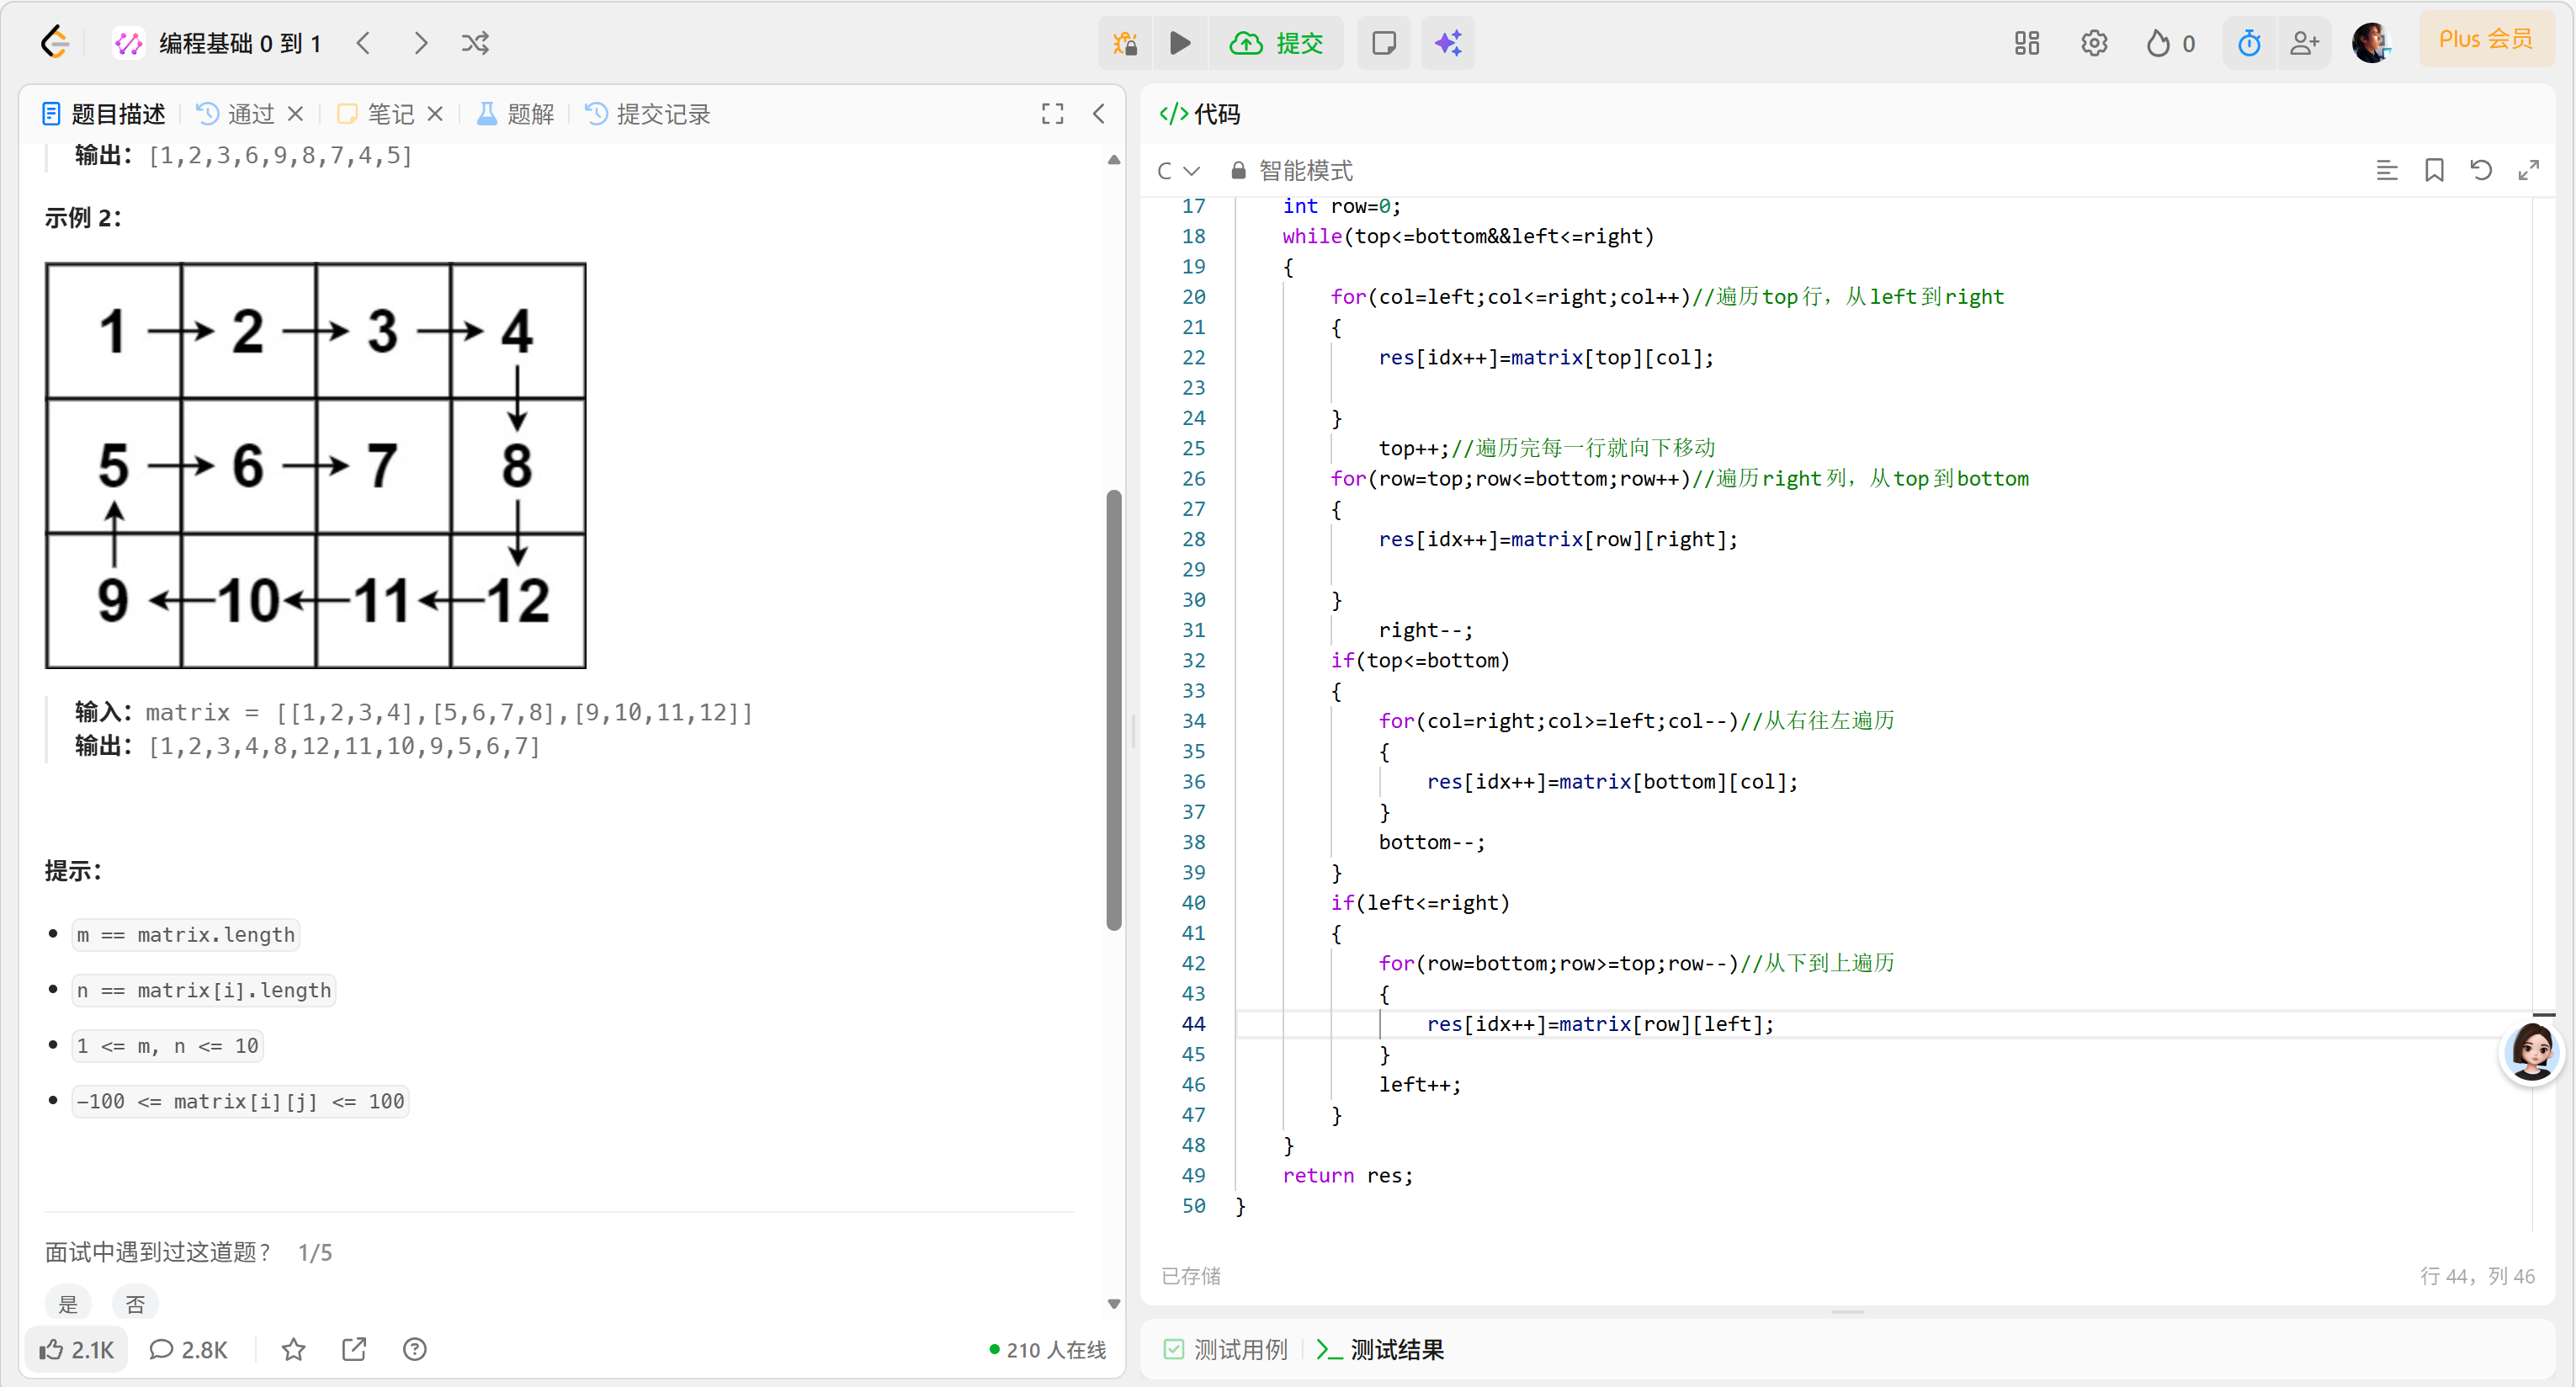Submit the solution with 提交 button
The height and width of the screenshot is (1387, 2576).
point(1278,43)
